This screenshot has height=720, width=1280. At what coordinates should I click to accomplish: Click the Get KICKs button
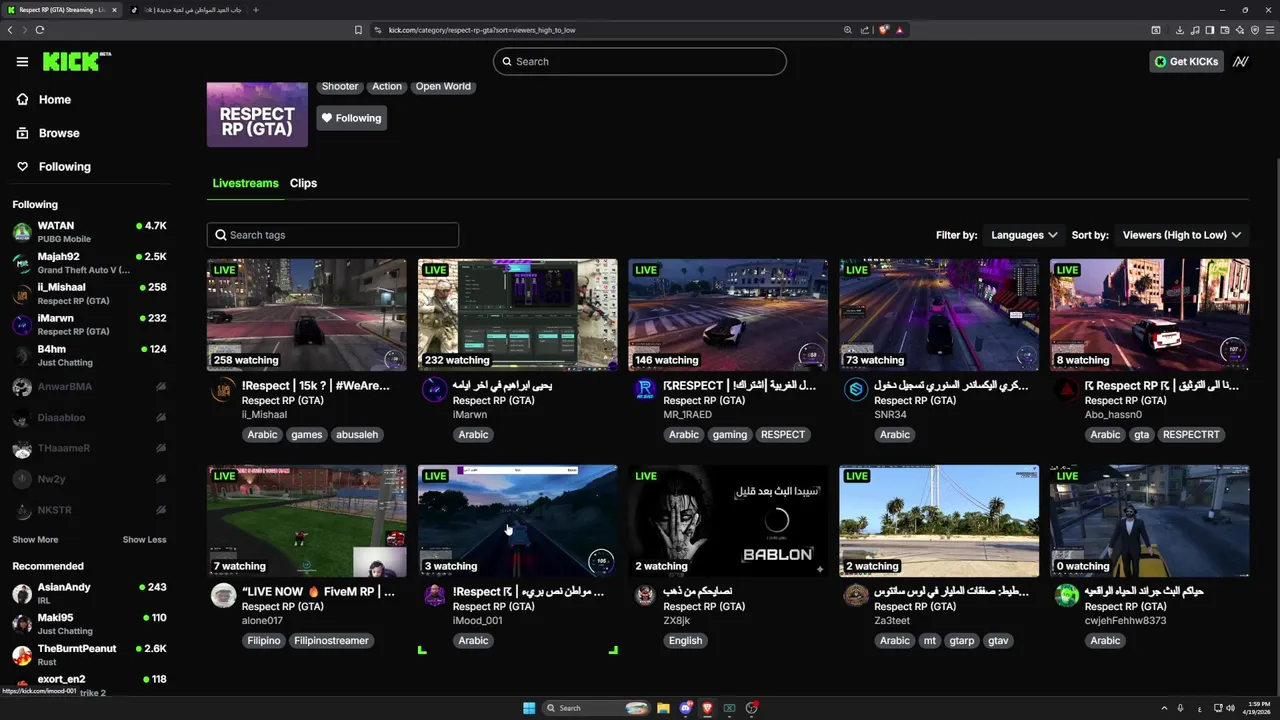tap(1186, 62)
